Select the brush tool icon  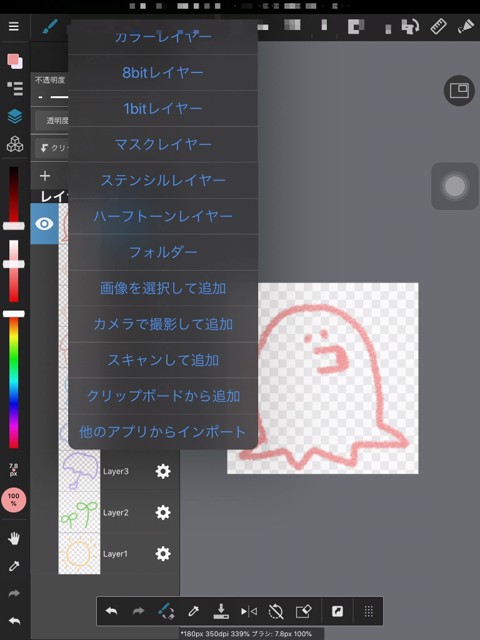tap(50, 27)
